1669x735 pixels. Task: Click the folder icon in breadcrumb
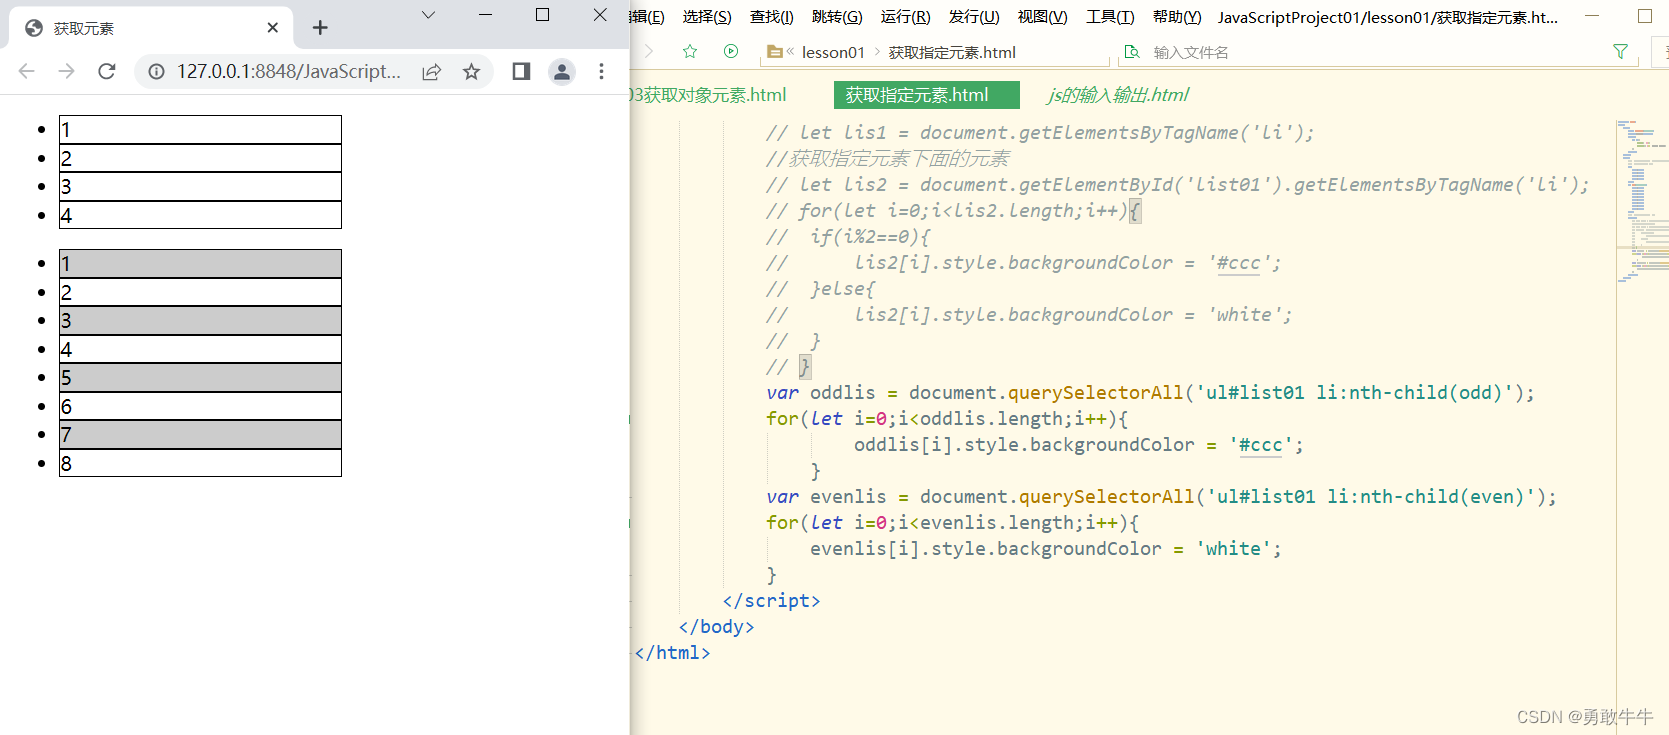[774, 52]
